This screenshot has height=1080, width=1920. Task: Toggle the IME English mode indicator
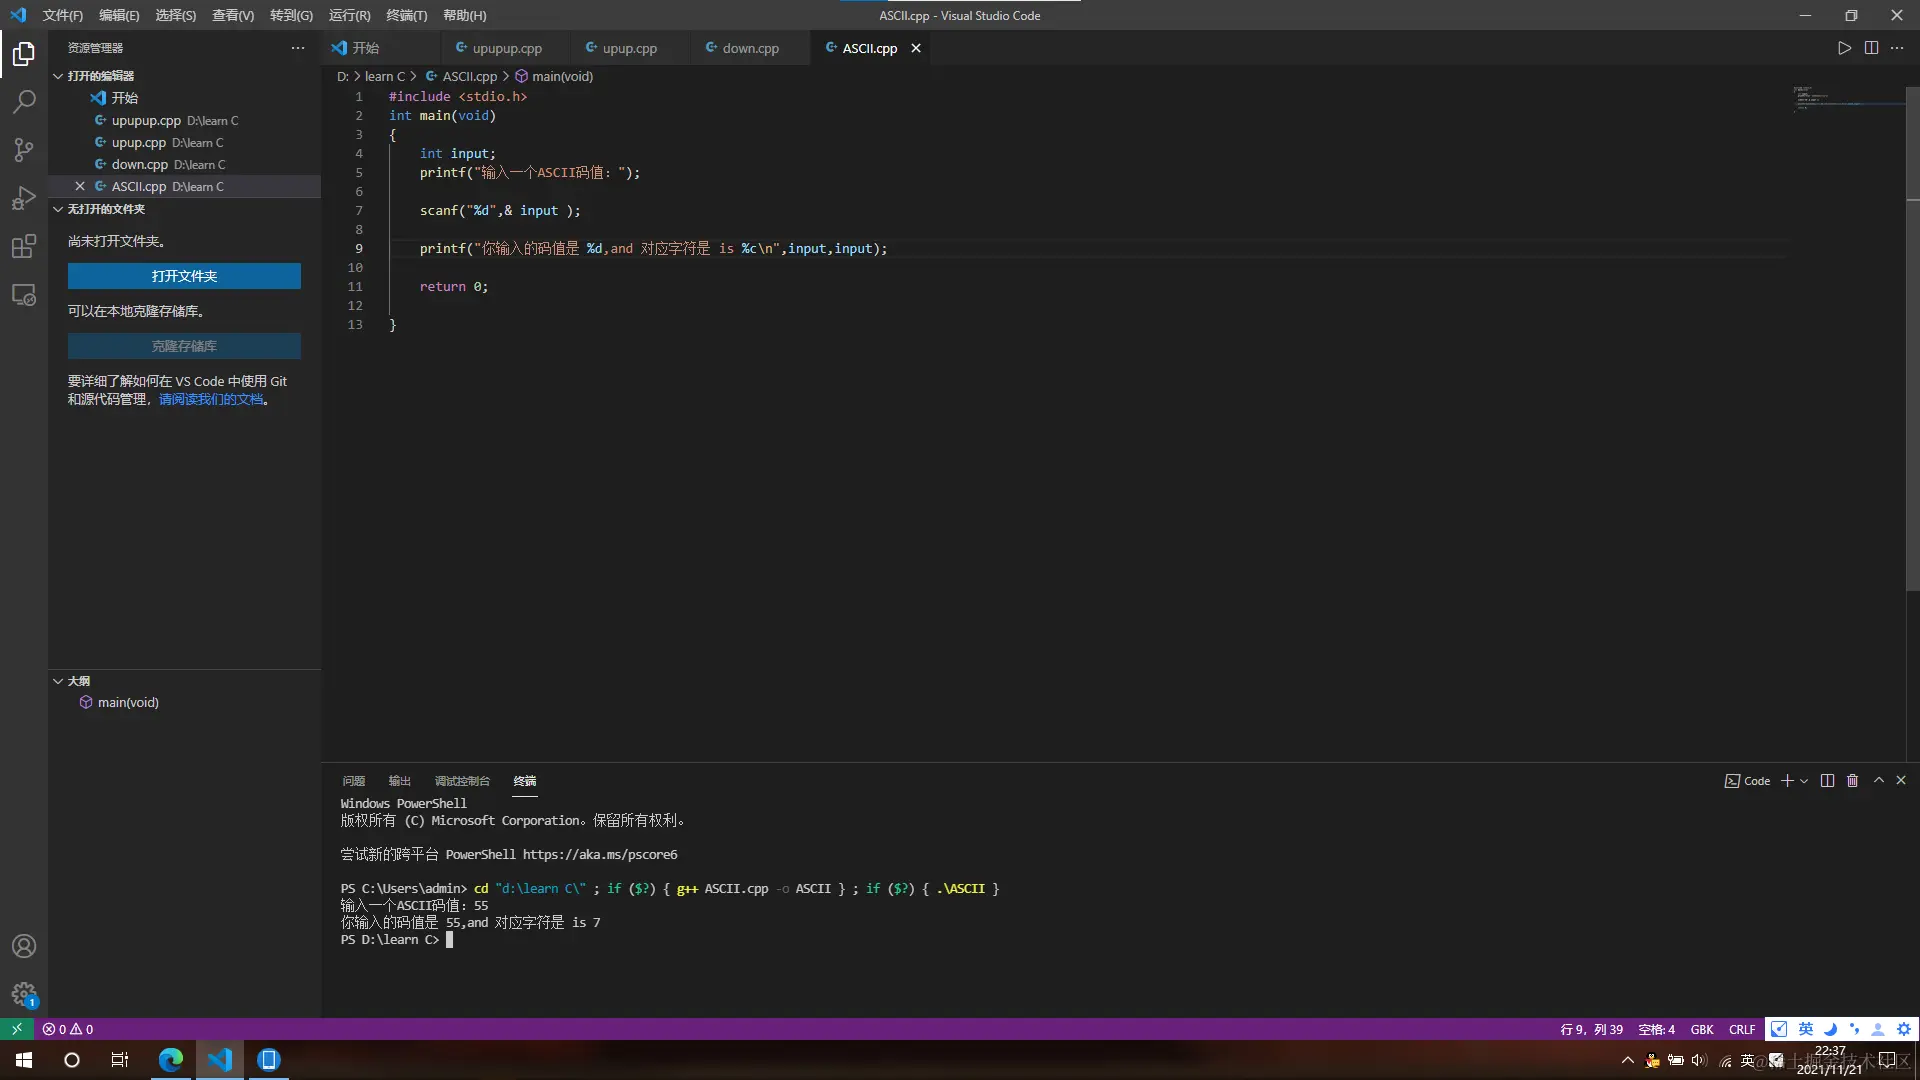[x=1805, y=1029]
